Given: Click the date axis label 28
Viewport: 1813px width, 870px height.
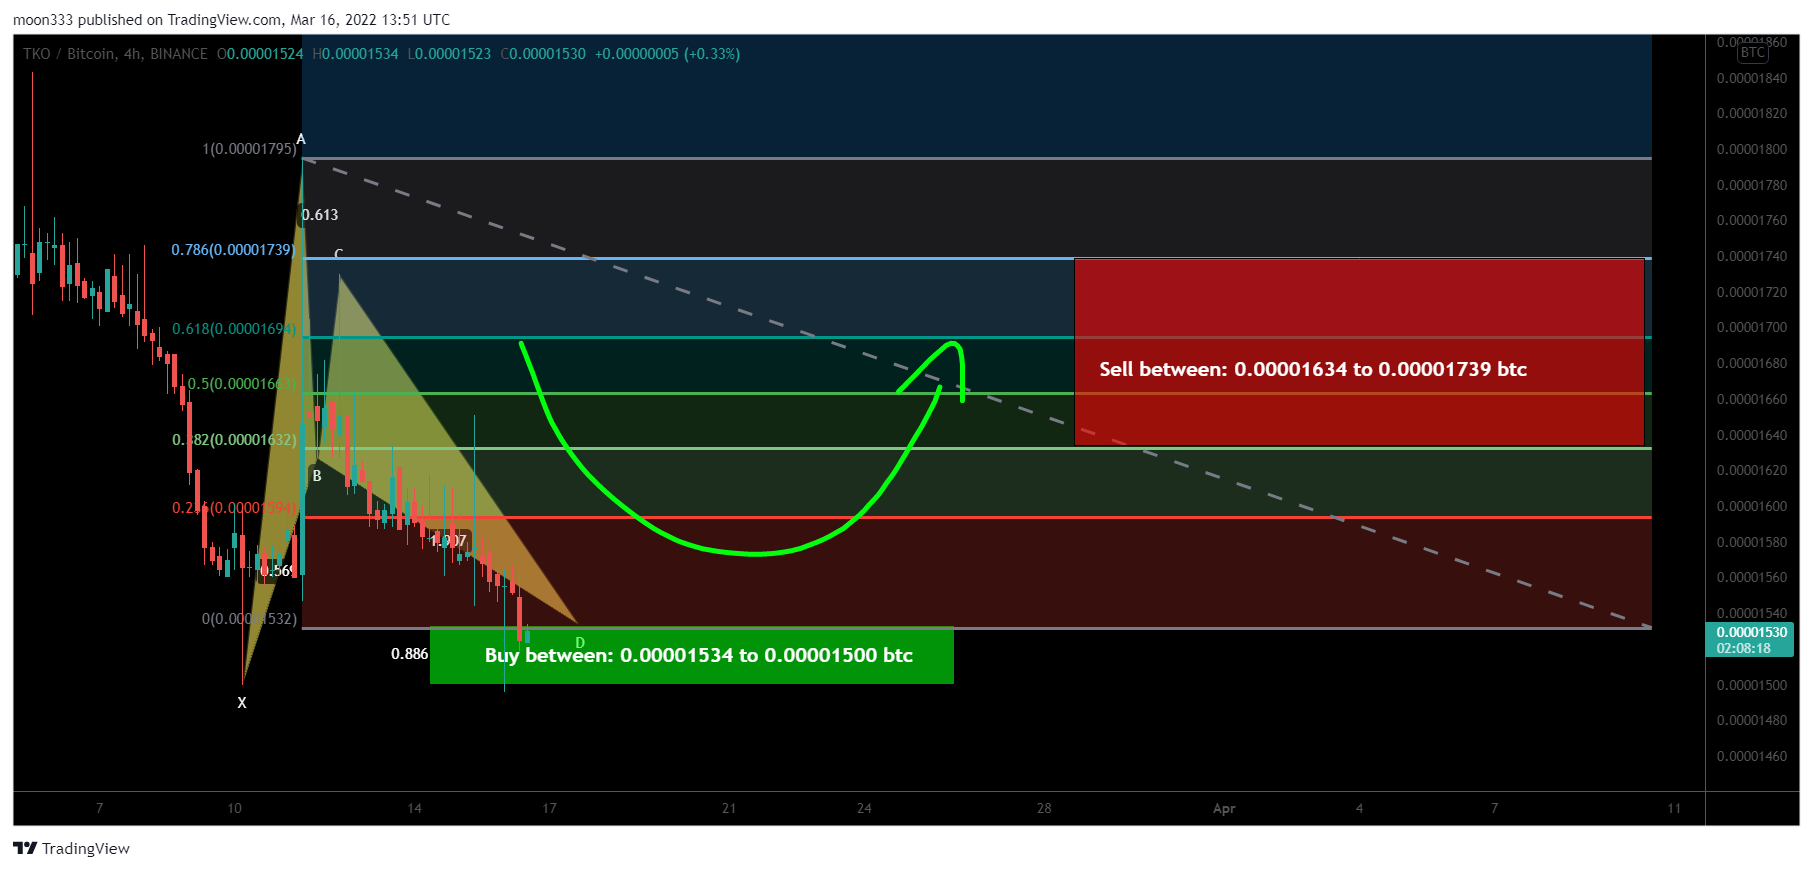Looking at the screenshot, I should tap(1044, 808).
